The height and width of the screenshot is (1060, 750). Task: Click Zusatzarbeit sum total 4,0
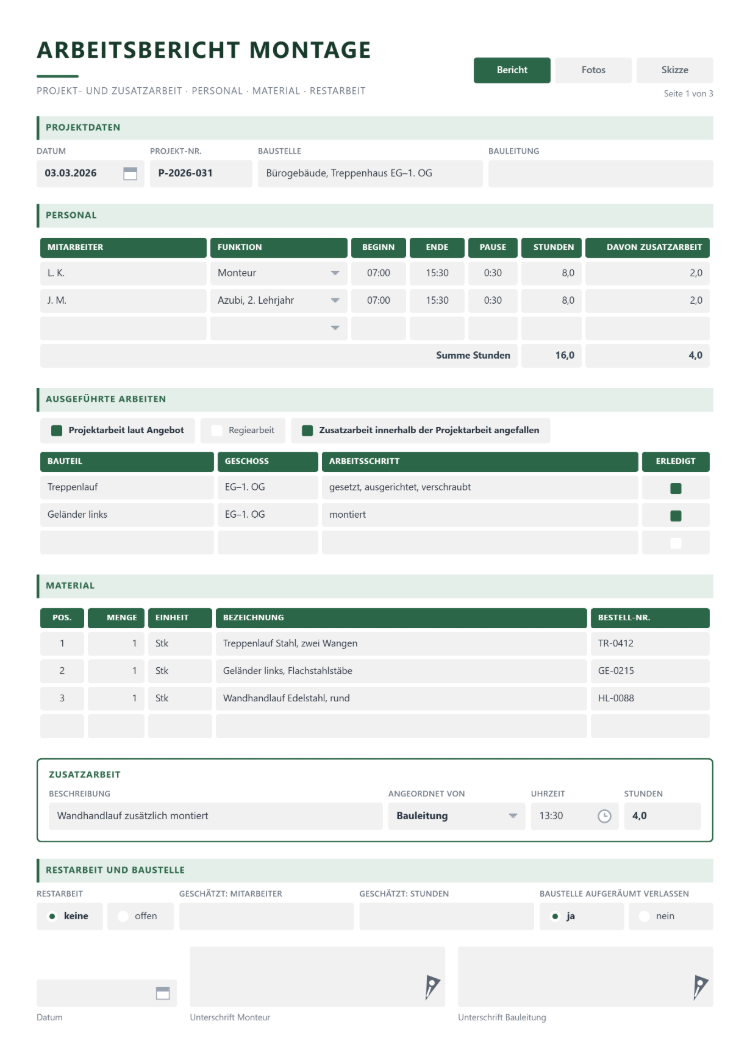[x=647, y=356]
